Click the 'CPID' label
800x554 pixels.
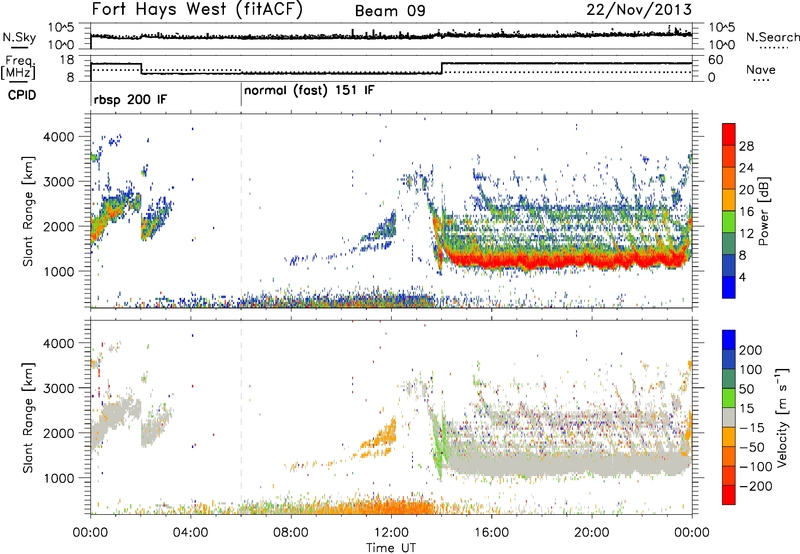click(22, 95)
